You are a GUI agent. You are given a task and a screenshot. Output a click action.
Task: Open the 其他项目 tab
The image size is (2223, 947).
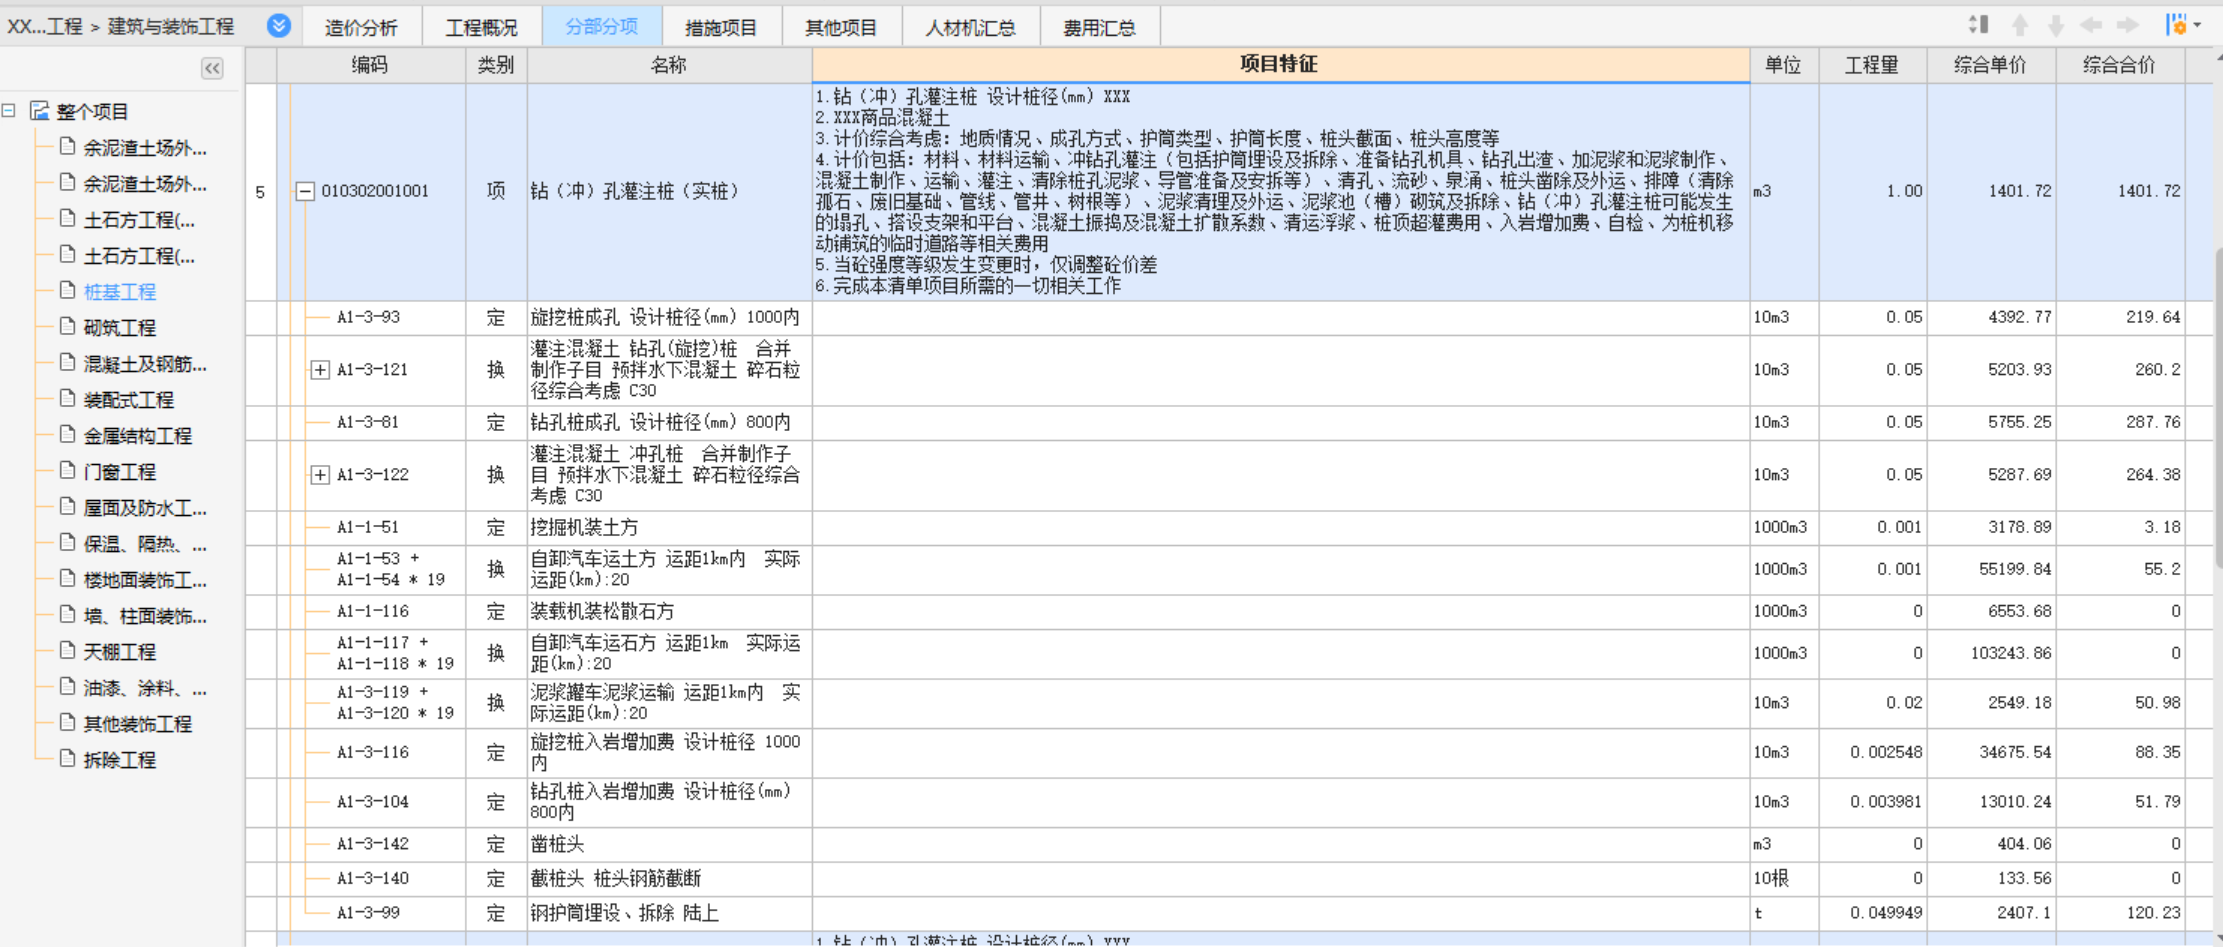pos(841,27)
